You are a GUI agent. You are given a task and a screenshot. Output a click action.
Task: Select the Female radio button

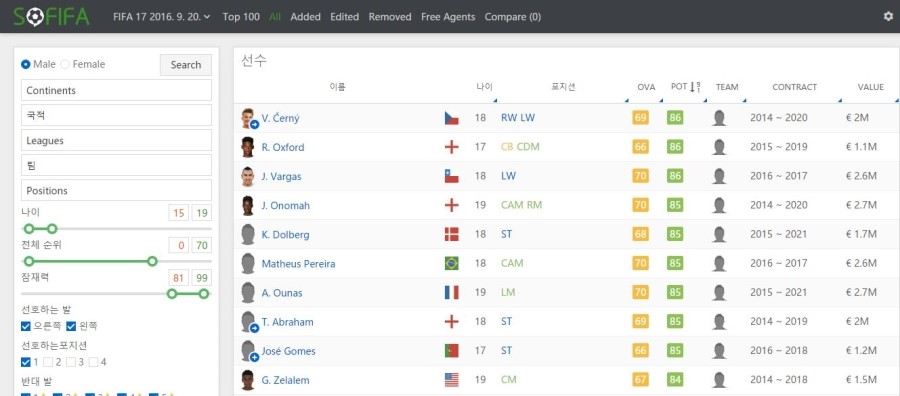pos(65,64)
